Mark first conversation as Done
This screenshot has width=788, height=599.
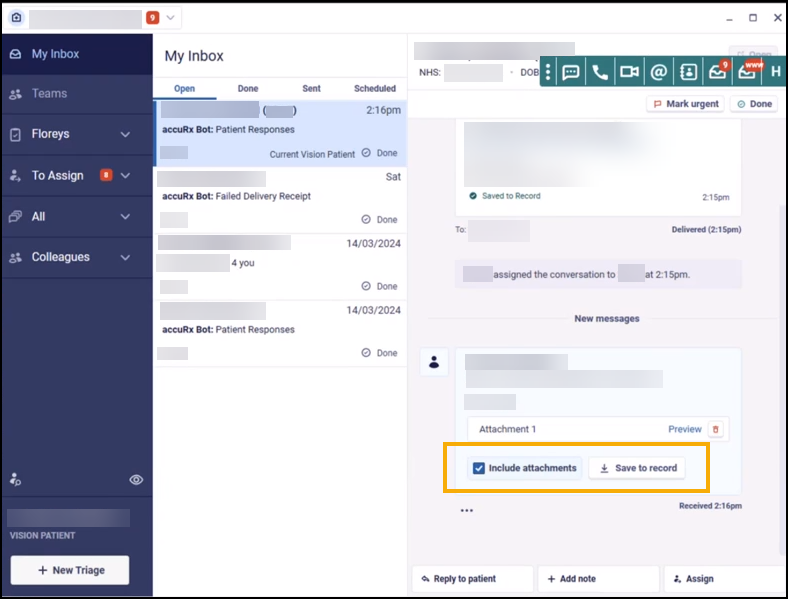pyautogui.click(x=379, y=153)
